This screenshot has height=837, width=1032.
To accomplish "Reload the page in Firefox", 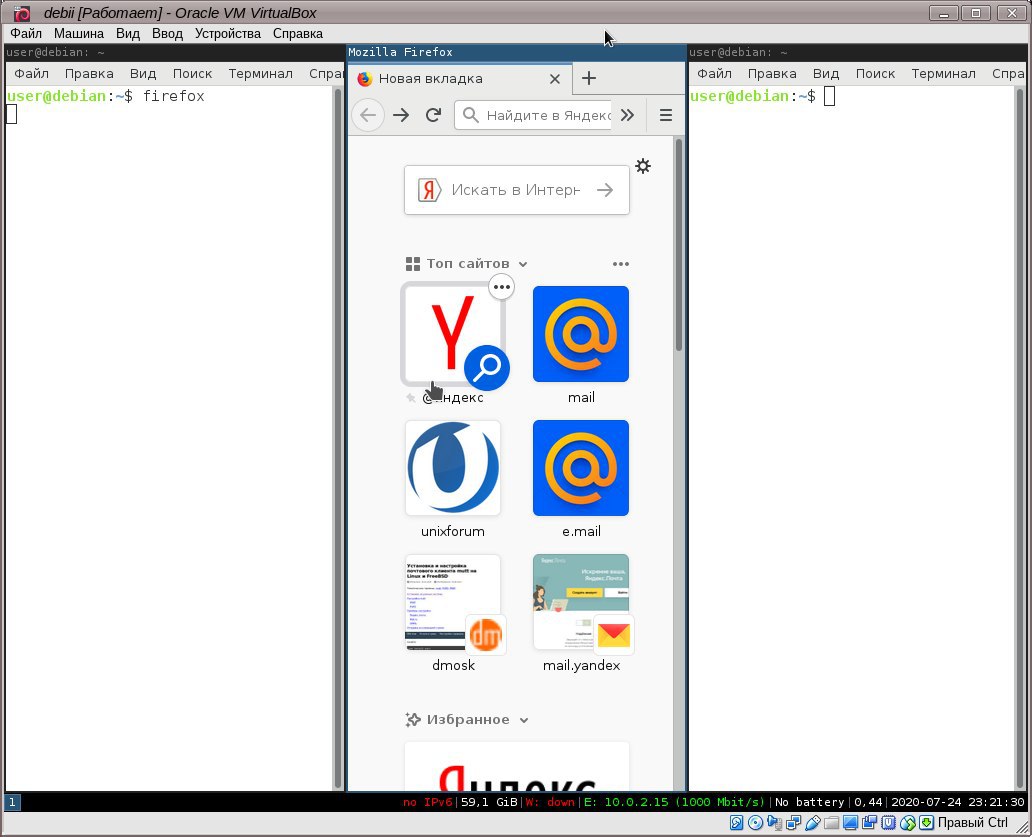I will [433, 115].
